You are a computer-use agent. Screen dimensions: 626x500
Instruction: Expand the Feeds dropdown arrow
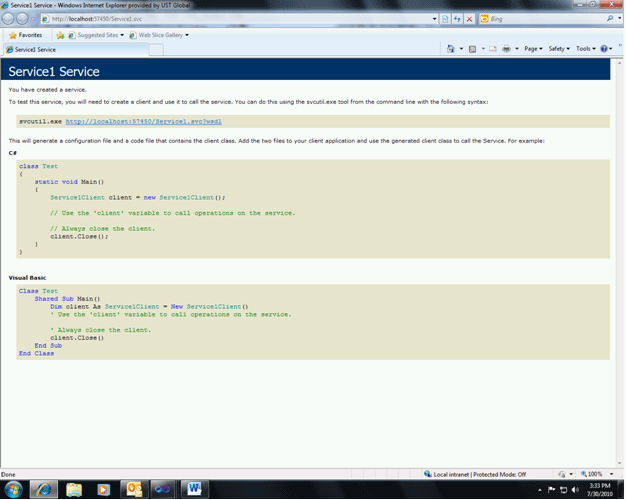[x=483, y=49]
